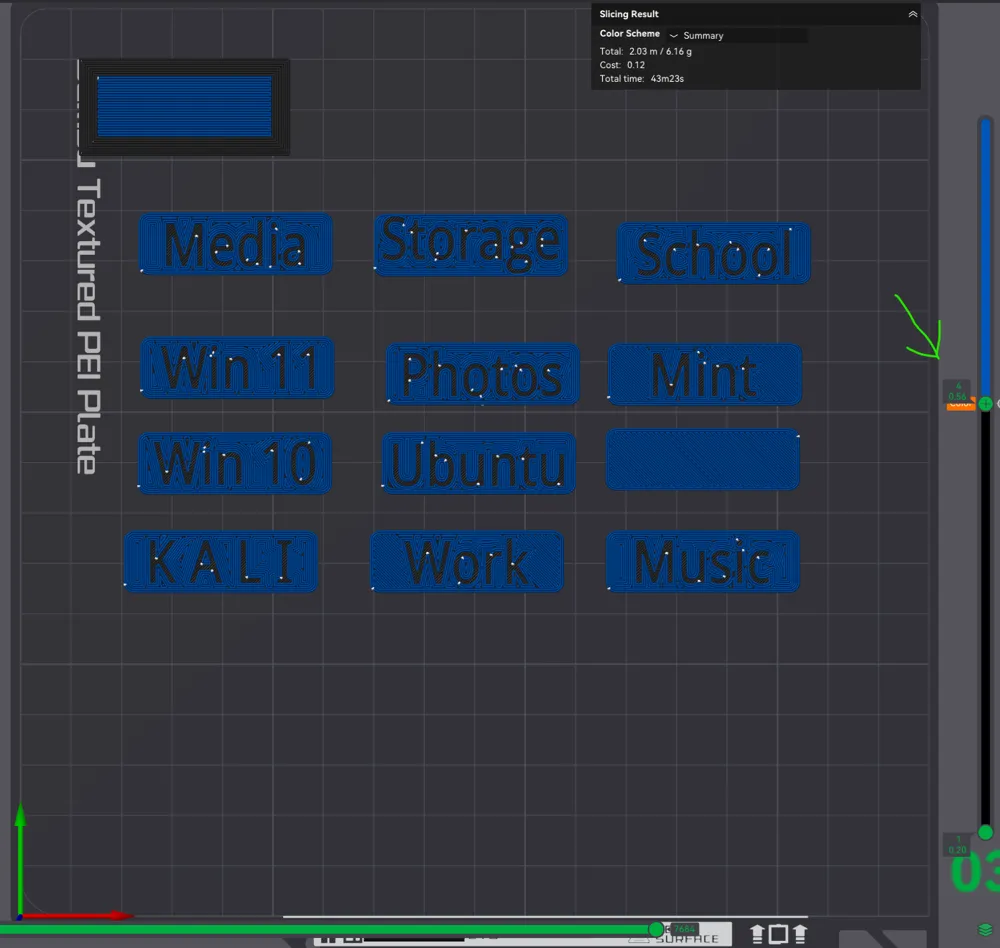Select the Work label object
Viewport: 1000px width, 948px height.
[x=467, y=561]
